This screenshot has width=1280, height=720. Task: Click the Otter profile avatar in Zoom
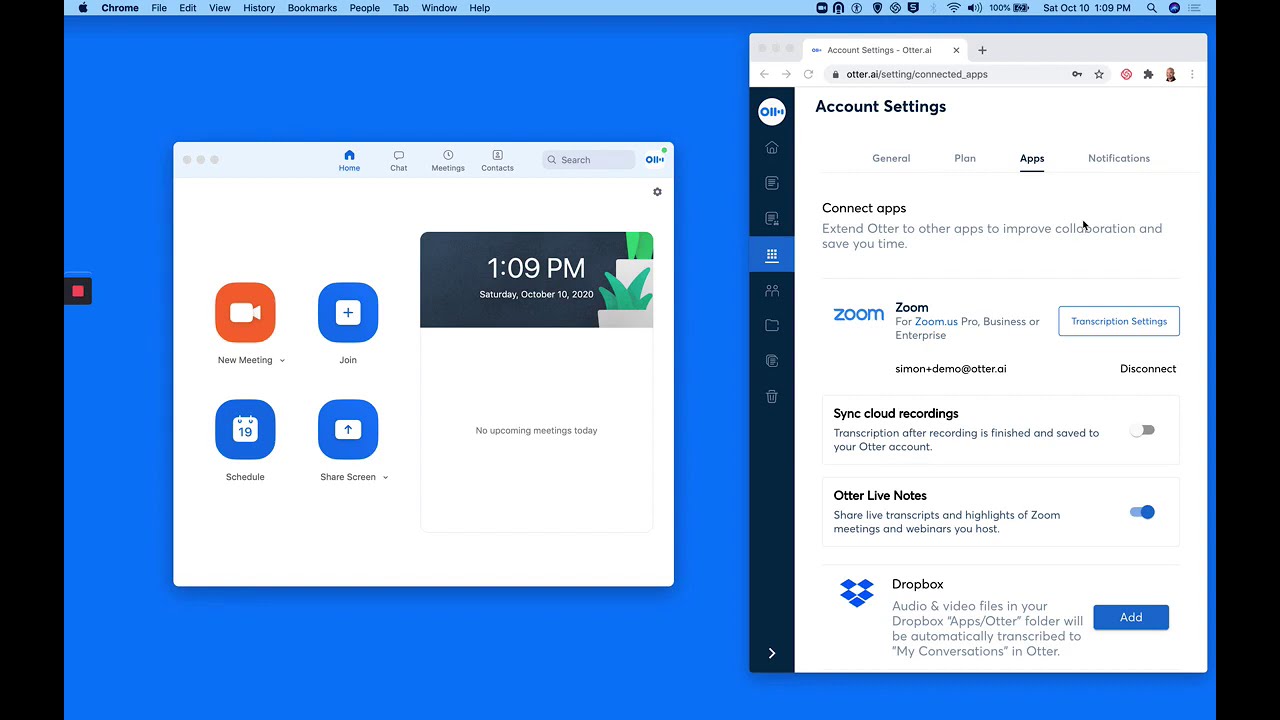655,159
